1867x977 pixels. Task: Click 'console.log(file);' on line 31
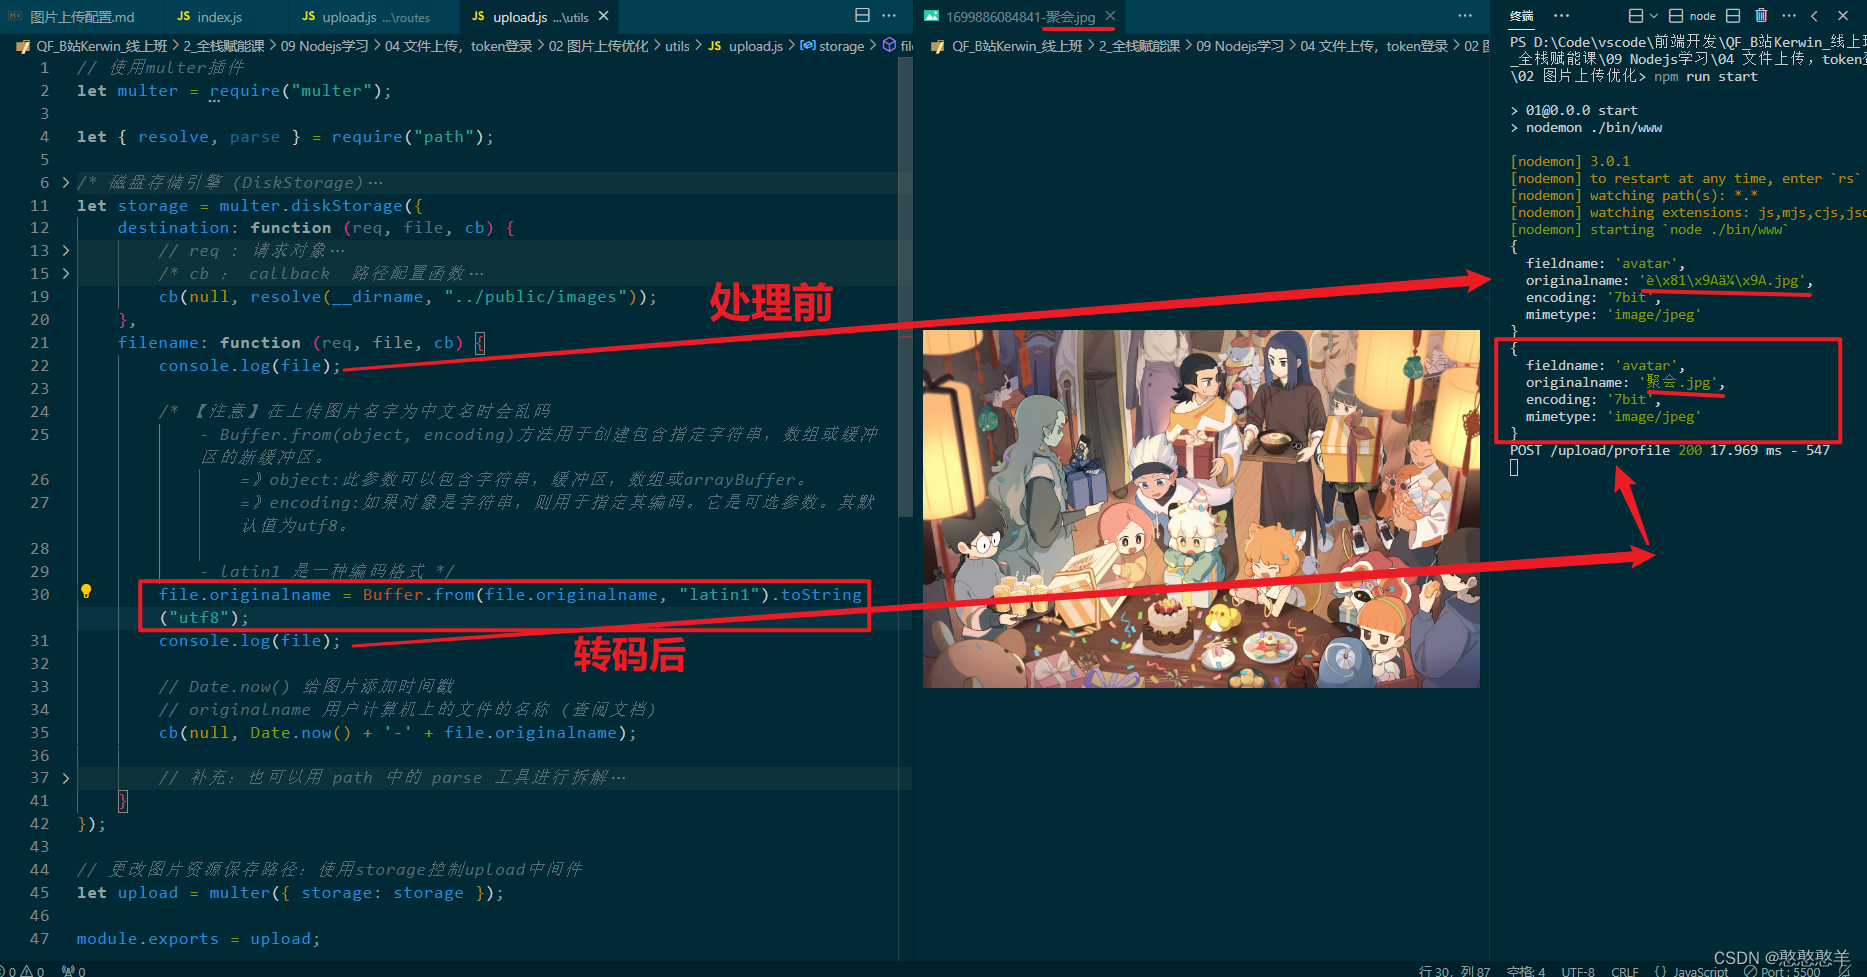click(249, 640)
